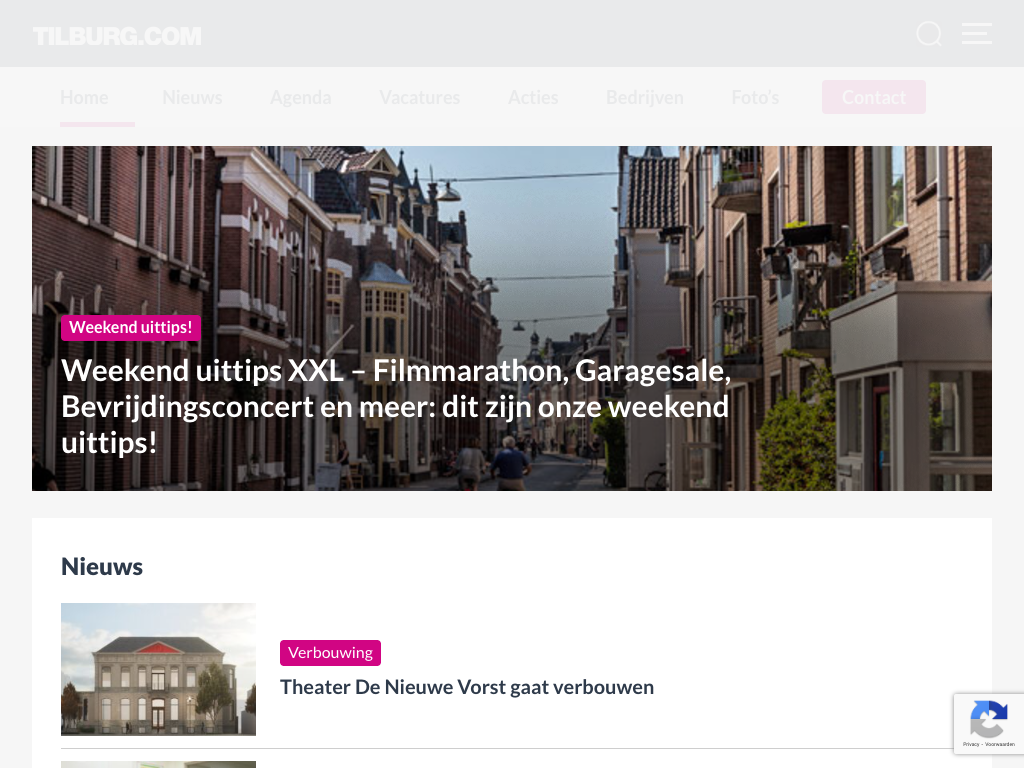Click the Weekend uittips! tag
This screenshot has height=768, width=1024.
click(131, 327)
